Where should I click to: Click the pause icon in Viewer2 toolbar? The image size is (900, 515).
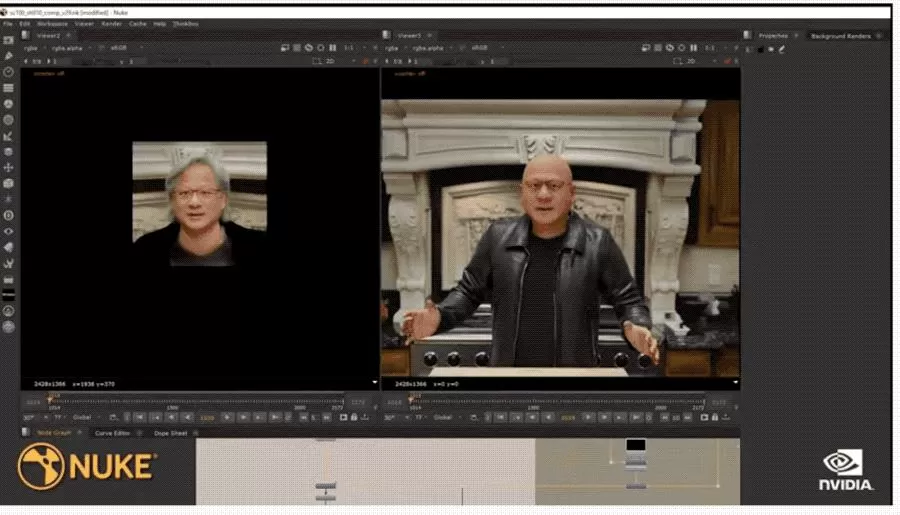pos(333,48)
